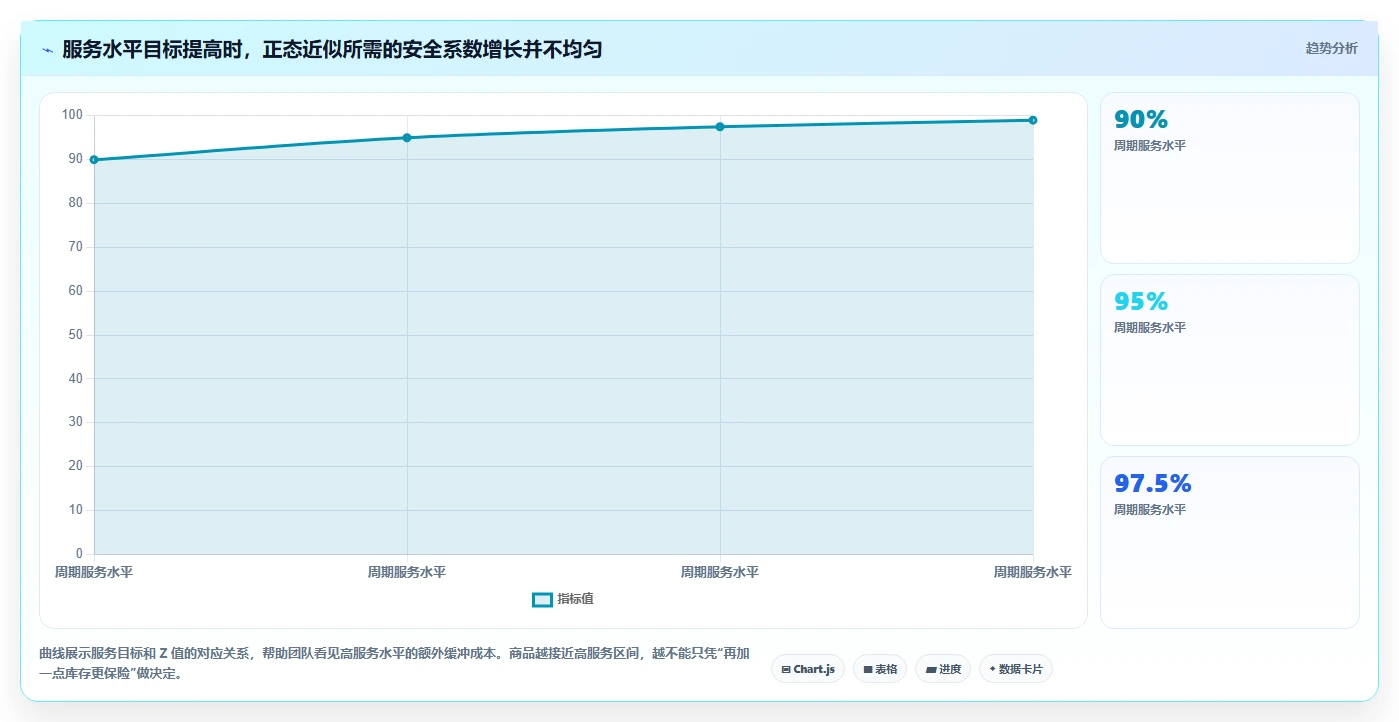Image resolution: width=1399 pixels, height=722 pixels.
Task: Toggle the 指标值 legend color box
Action: 542,599
